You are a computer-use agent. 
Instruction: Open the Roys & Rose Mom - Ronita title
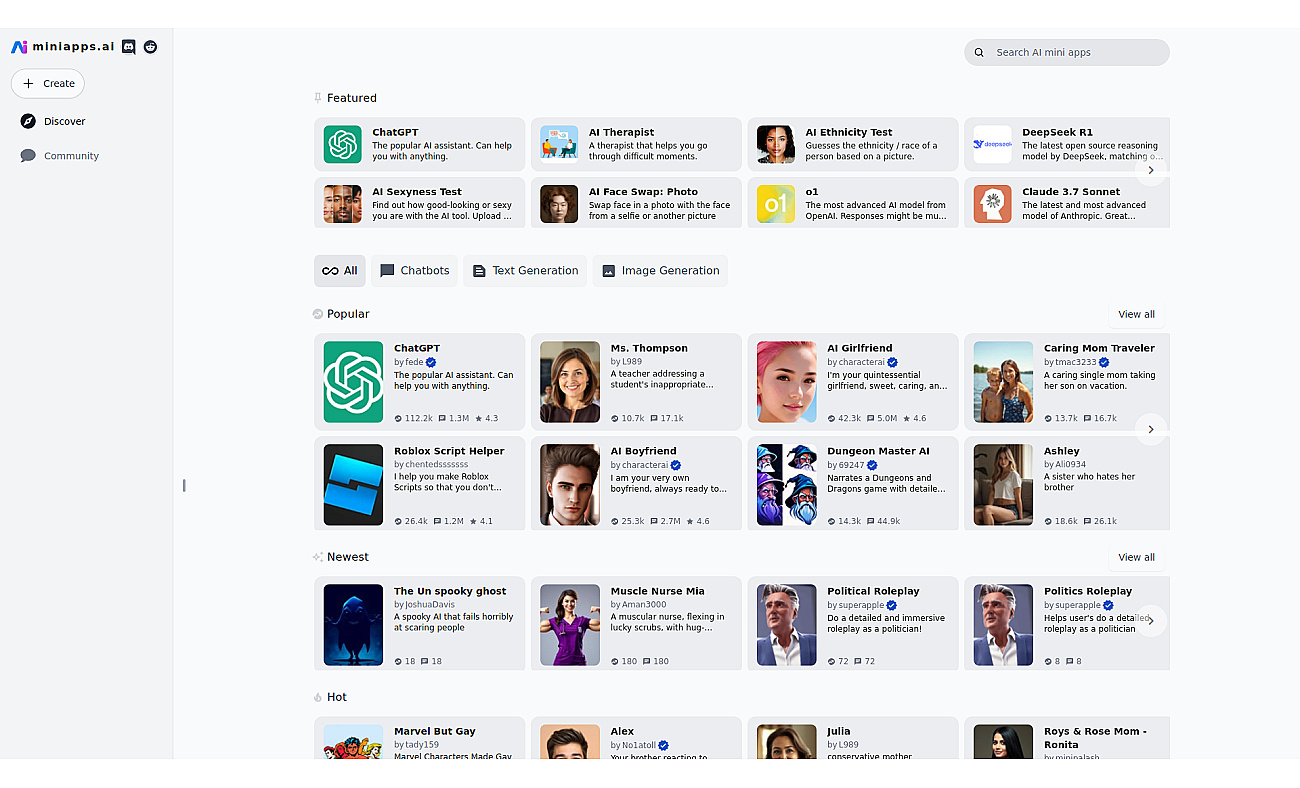(x=1095, y=738)
